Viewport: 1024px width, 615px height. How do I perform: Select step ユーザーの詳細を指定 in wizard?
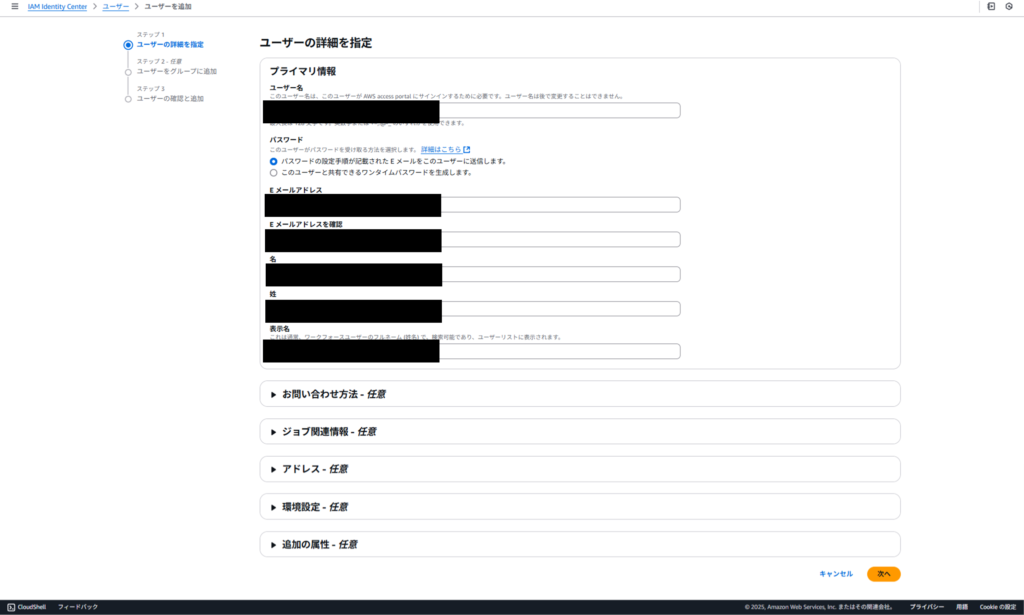pos(170,44)
